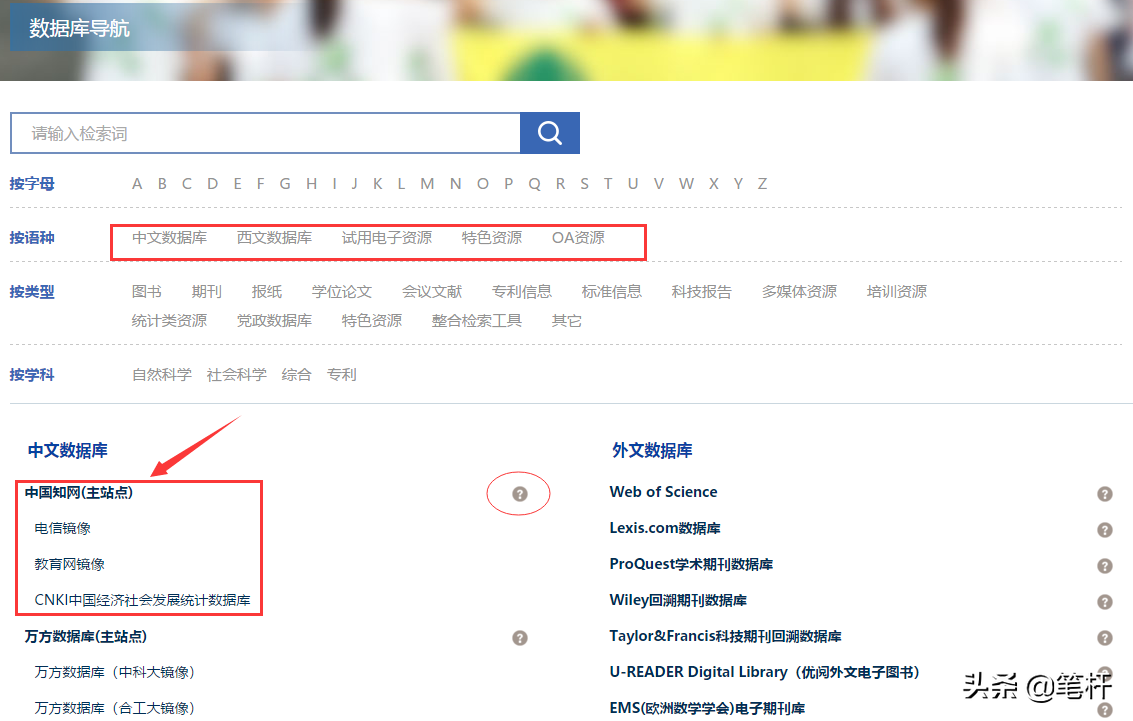Image resolution: width=1133 pixels, height=721 pixels.
Task: Select 西文数据库 language filter
Action: (x=274, y=238)
